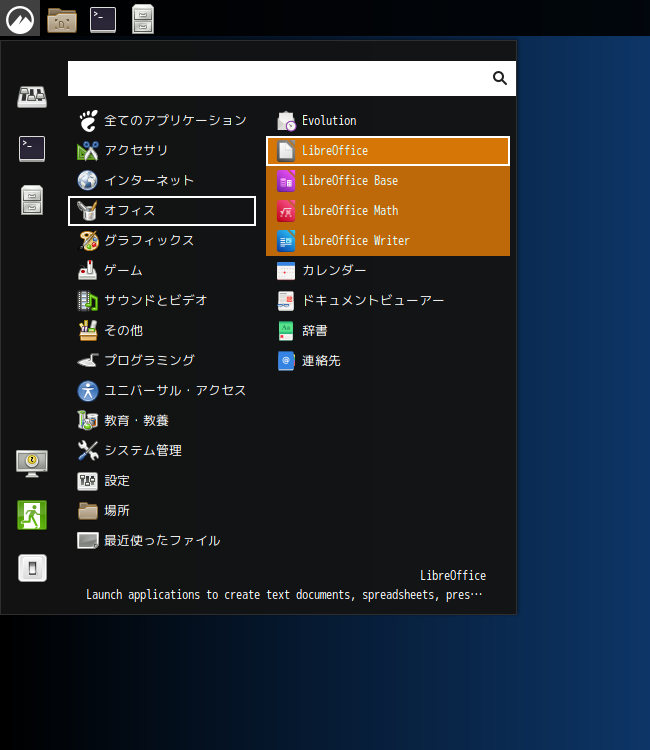
Task: Select the オフィス category
Action: point(162,210)
